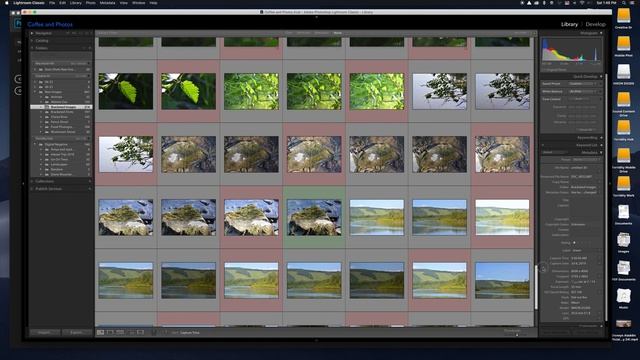The height and width of the screenshot is (360, 640).
Task: Open the white NIKON drive icon
Action: point(623,71)
